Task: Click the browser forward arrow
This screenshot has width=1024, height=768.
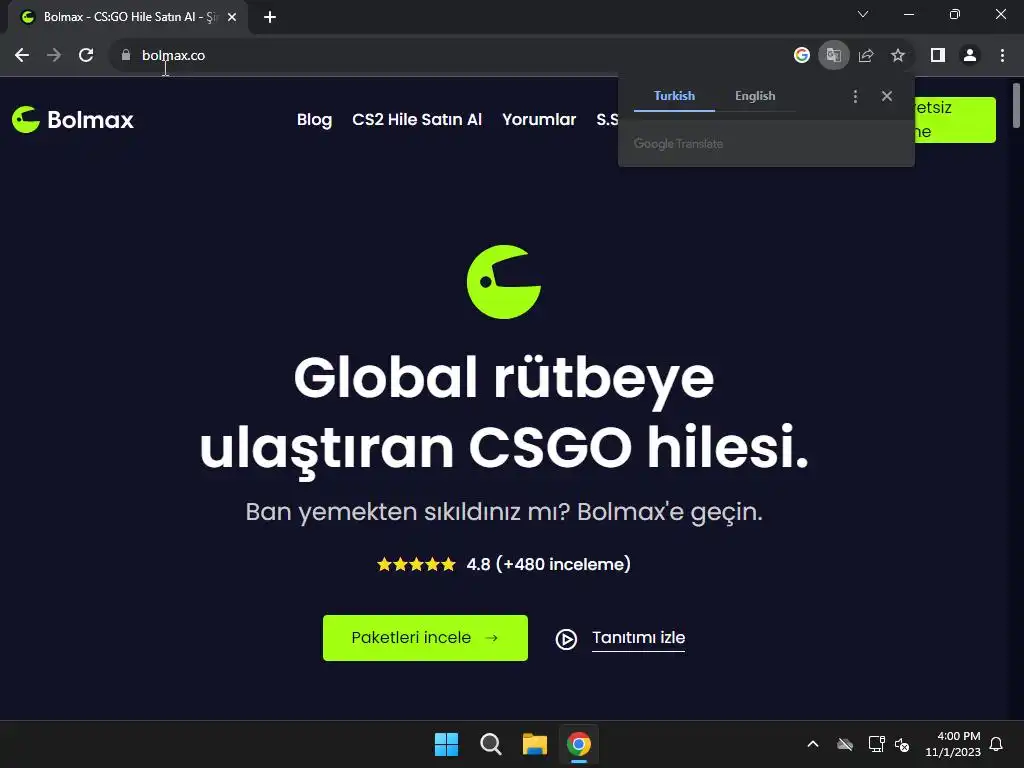Action: pyautogui.click(x=54, y=56)
